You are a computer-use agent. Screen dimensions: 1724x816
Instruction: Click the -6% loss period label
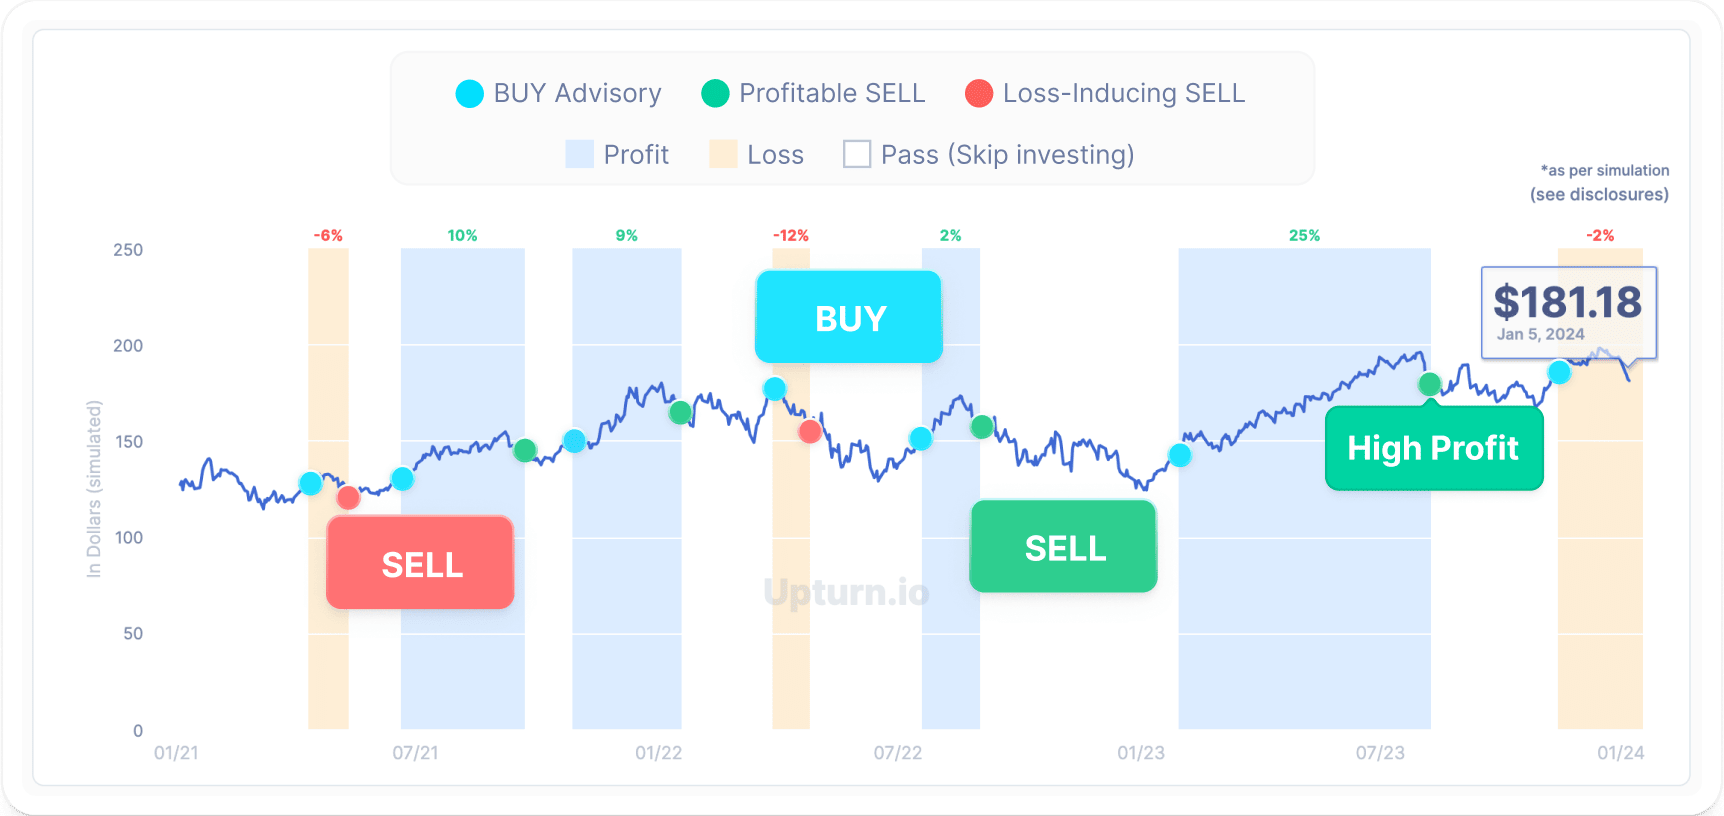click(328, 236)
